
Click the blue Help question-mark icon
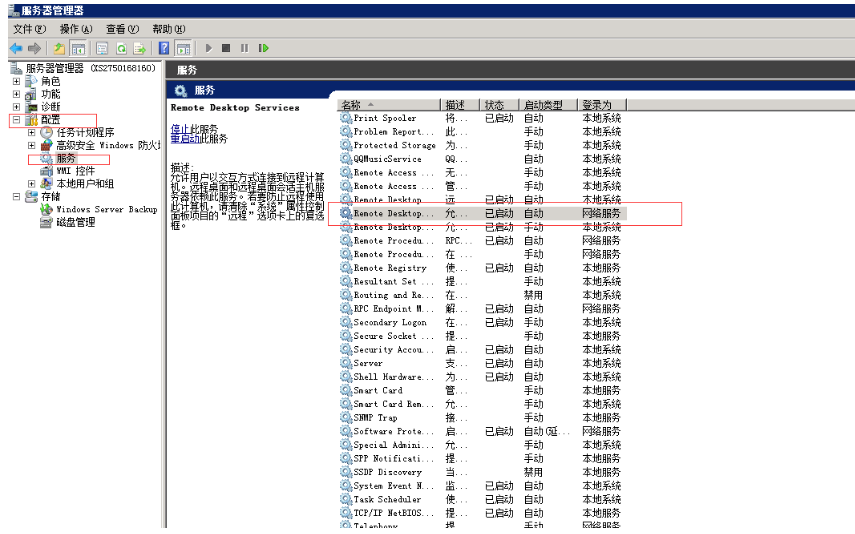(164, 48)
